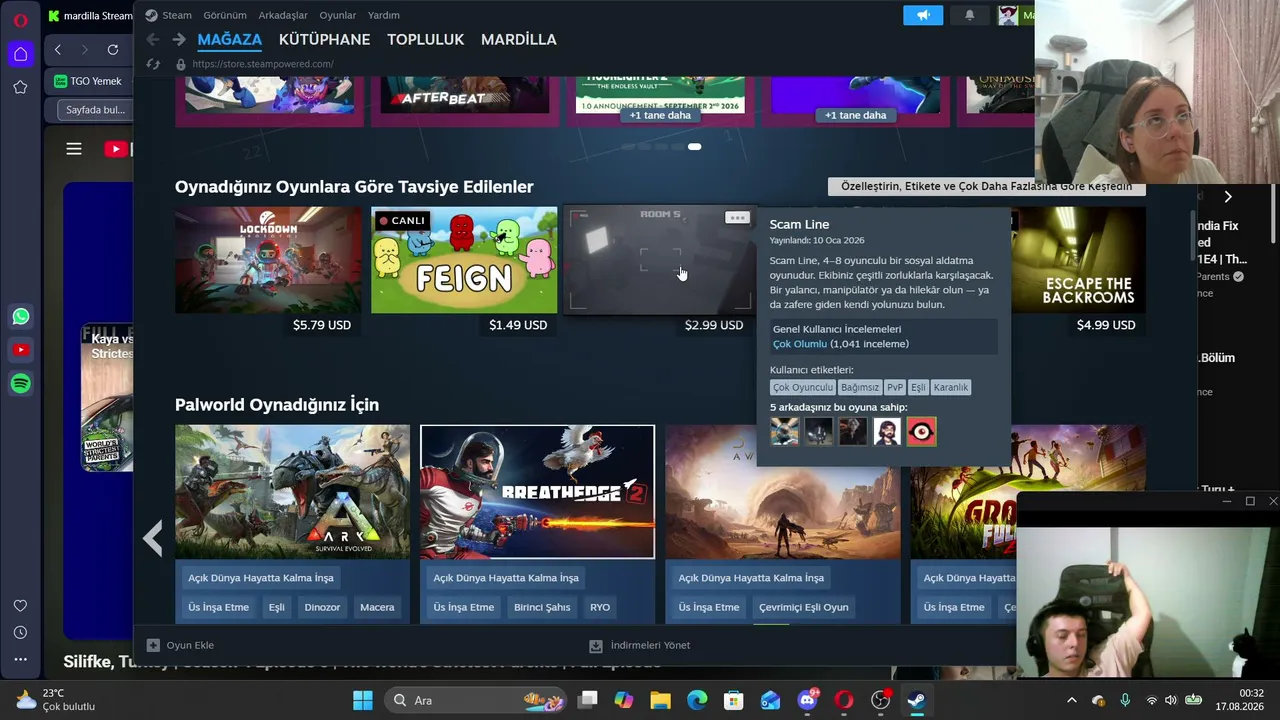Open Discord from the taskbar
1280x720 pixels.
(808, 700)
